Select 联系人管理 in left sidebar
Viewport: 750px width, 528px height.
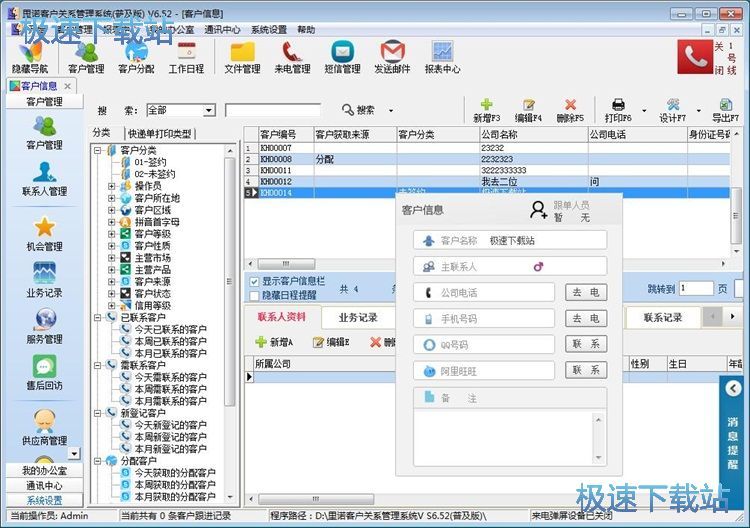coord(44,179)
